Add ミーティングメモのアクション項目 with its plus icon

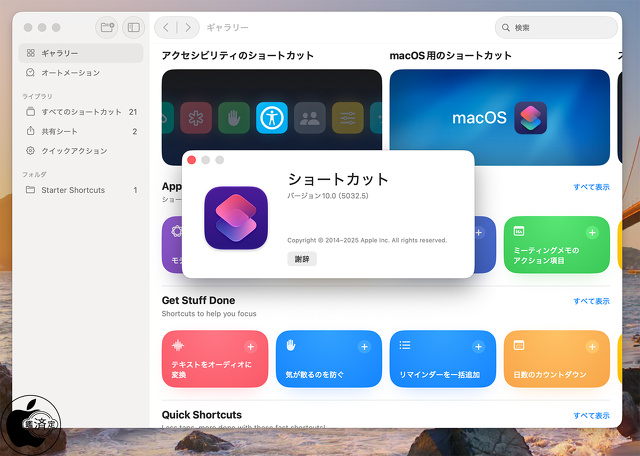coord(592,233)
